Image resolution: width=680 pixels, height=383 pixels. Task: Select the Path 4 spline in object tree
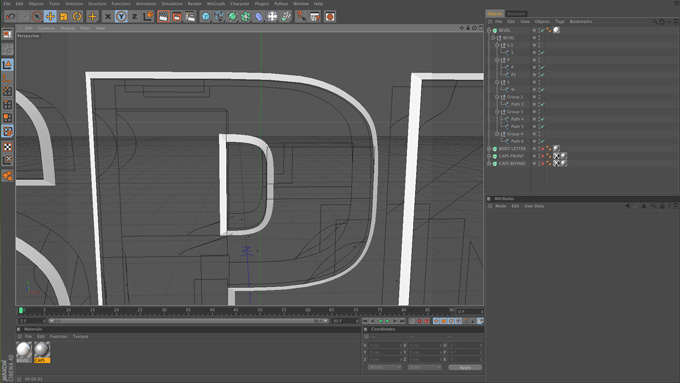517,119
